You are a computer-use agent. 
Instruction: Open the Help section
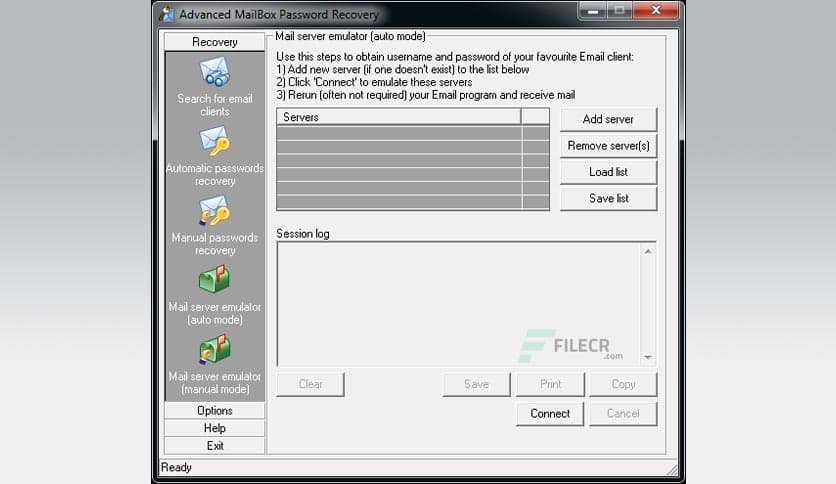tap(214, 428)
